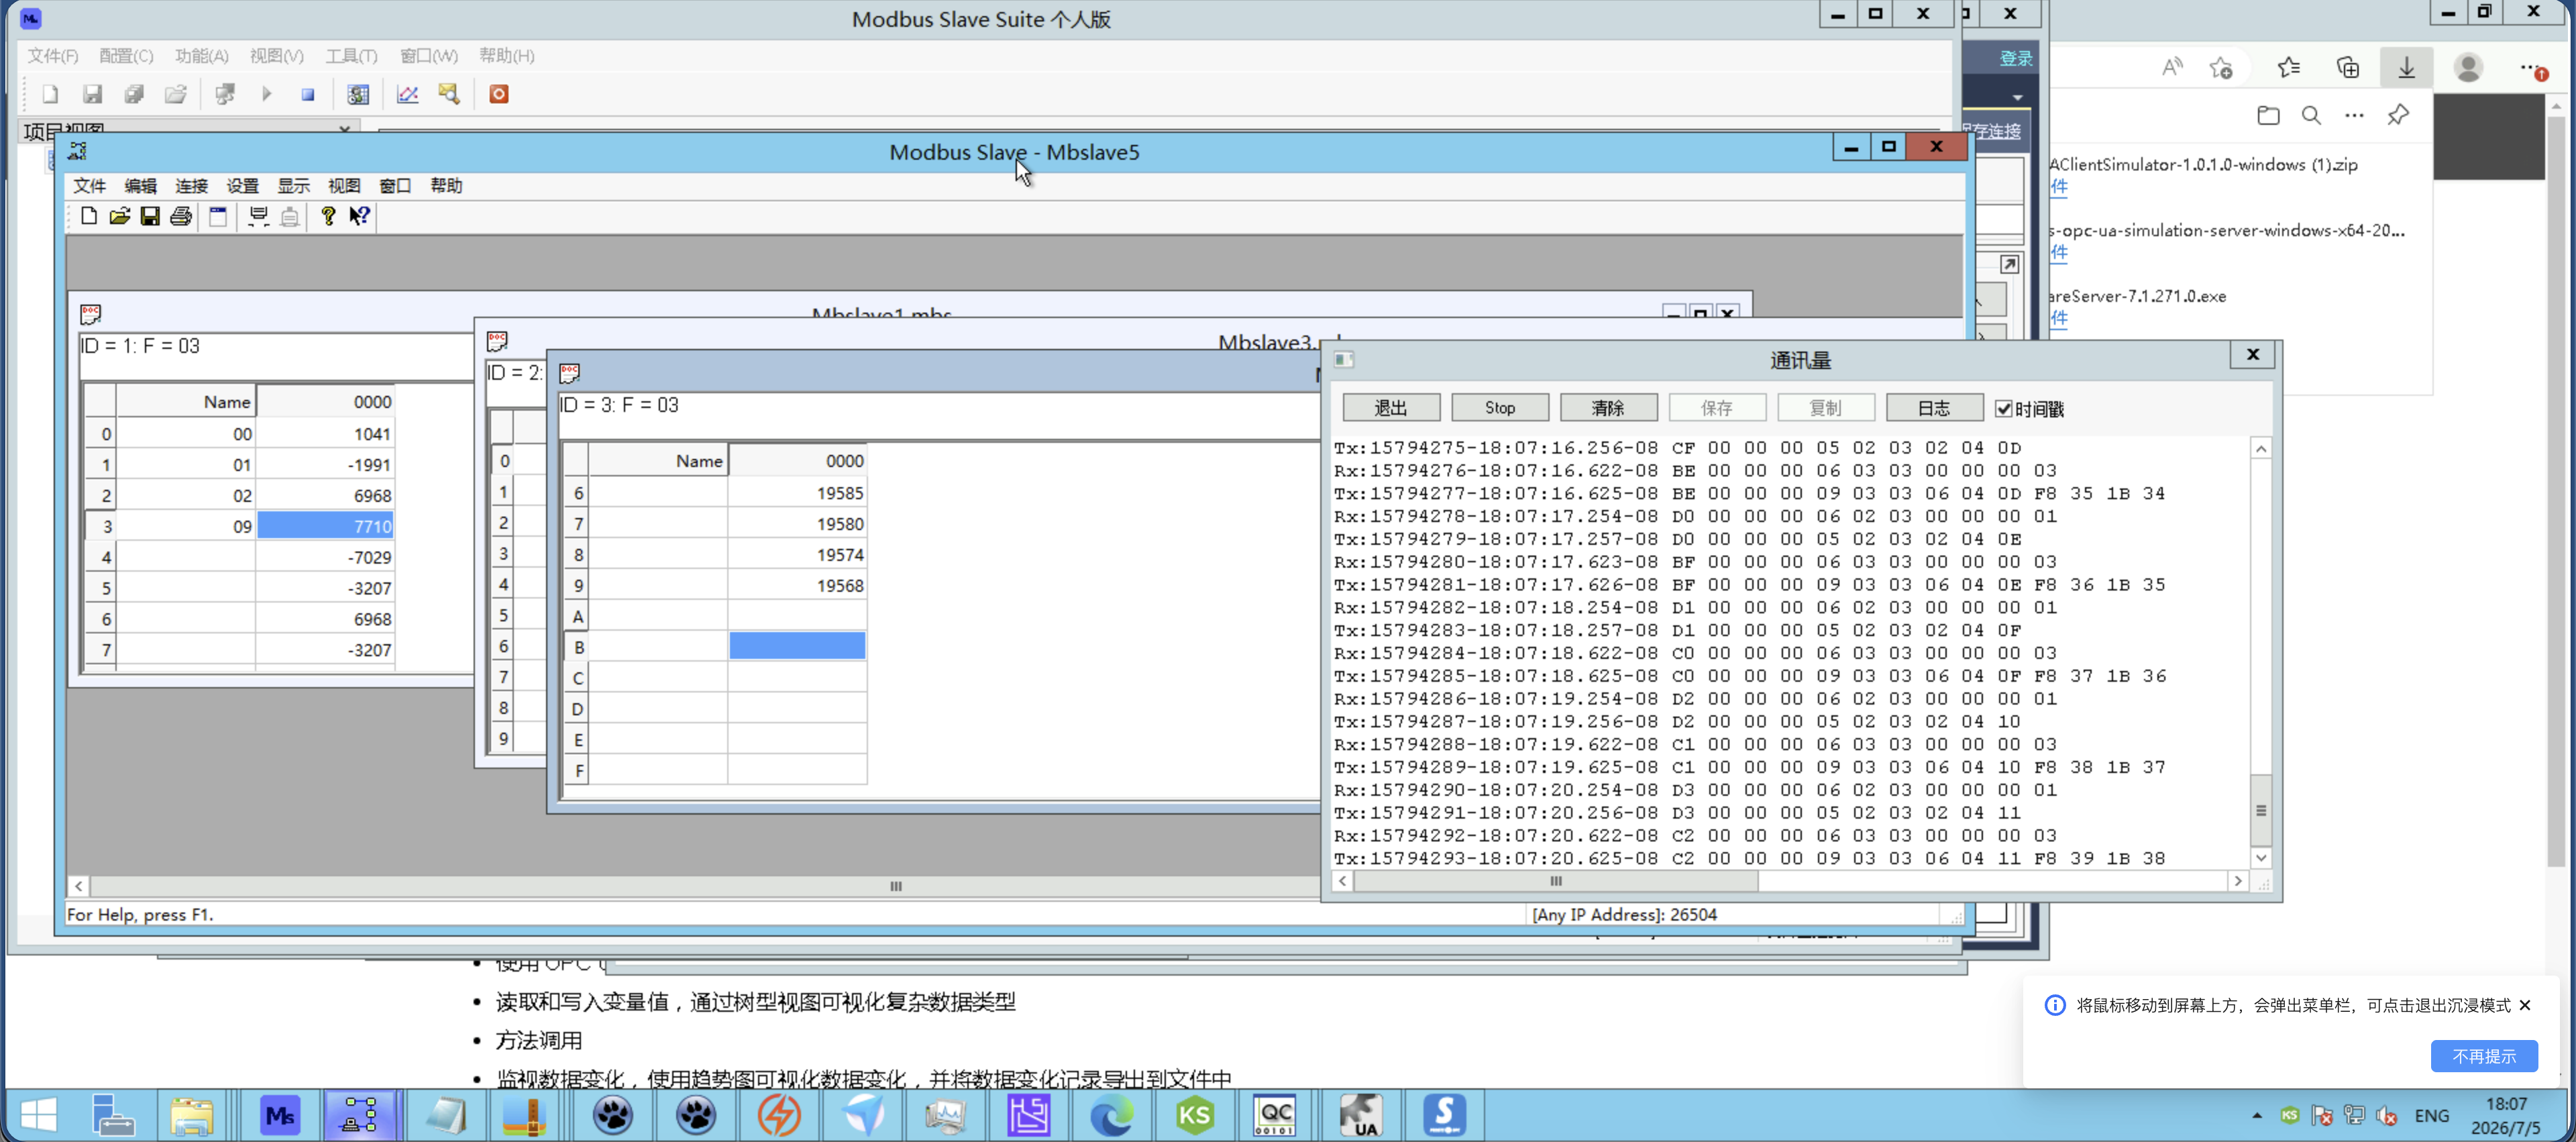Click New document icon in Mbslave5 toolbar
Viewport: 2576px width, 1142px height.
click(x=89, y=216)
